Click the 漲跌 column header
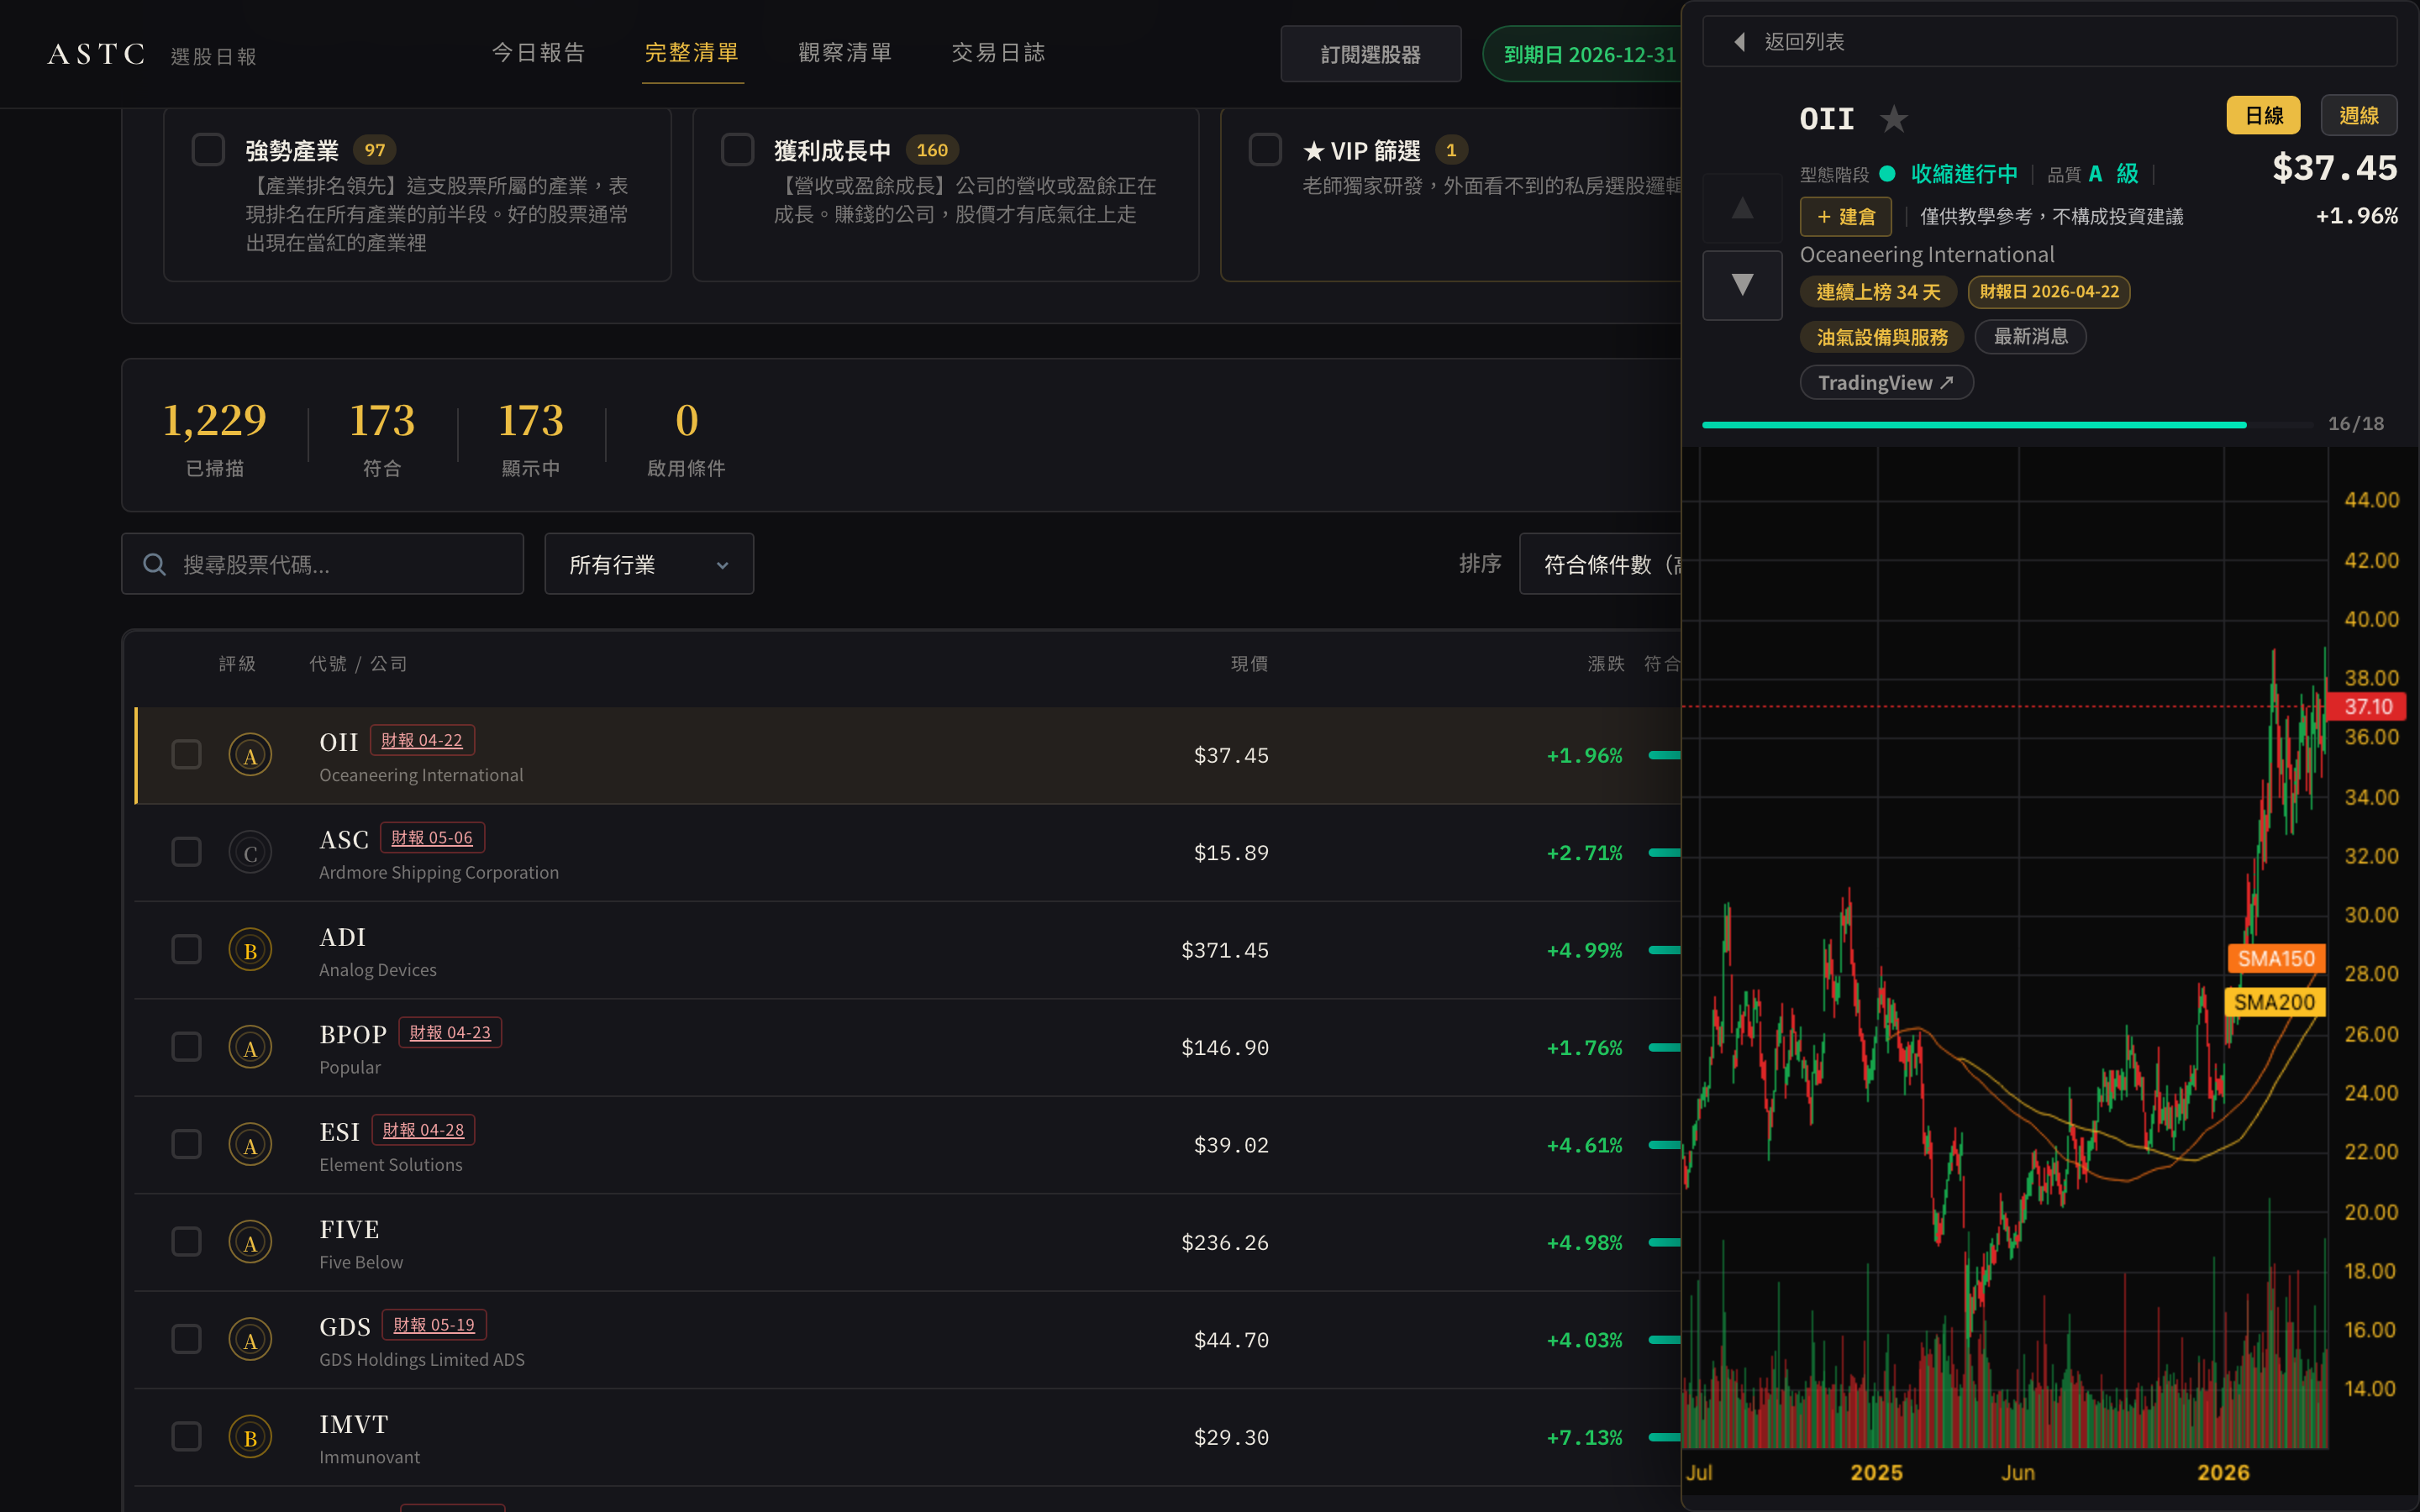The width and height of the screenshot is (2420, 1512). (x=1605, y=664)
